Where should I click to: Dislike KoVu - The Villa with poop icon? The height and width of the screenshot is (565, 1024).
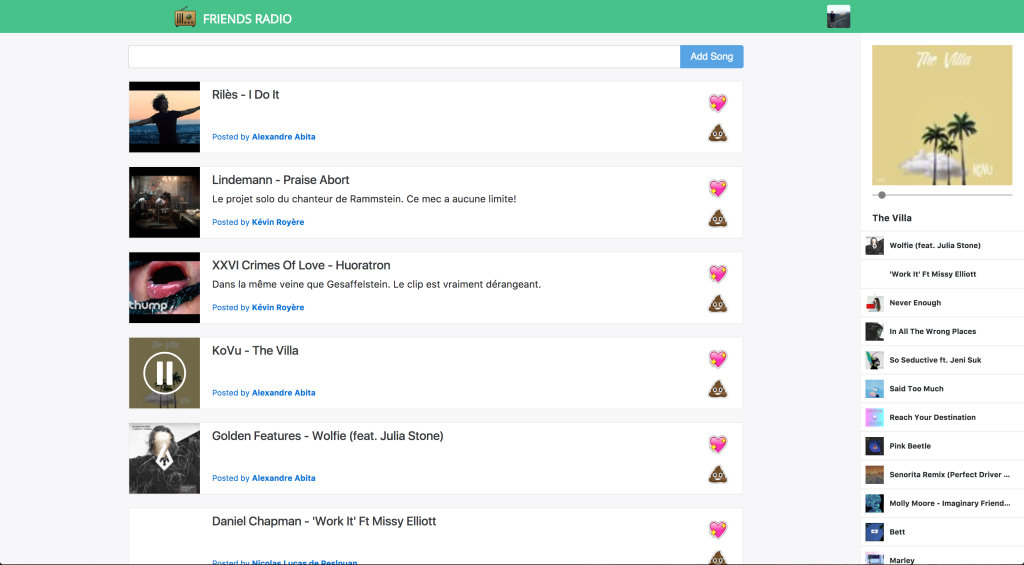point(717,389)
